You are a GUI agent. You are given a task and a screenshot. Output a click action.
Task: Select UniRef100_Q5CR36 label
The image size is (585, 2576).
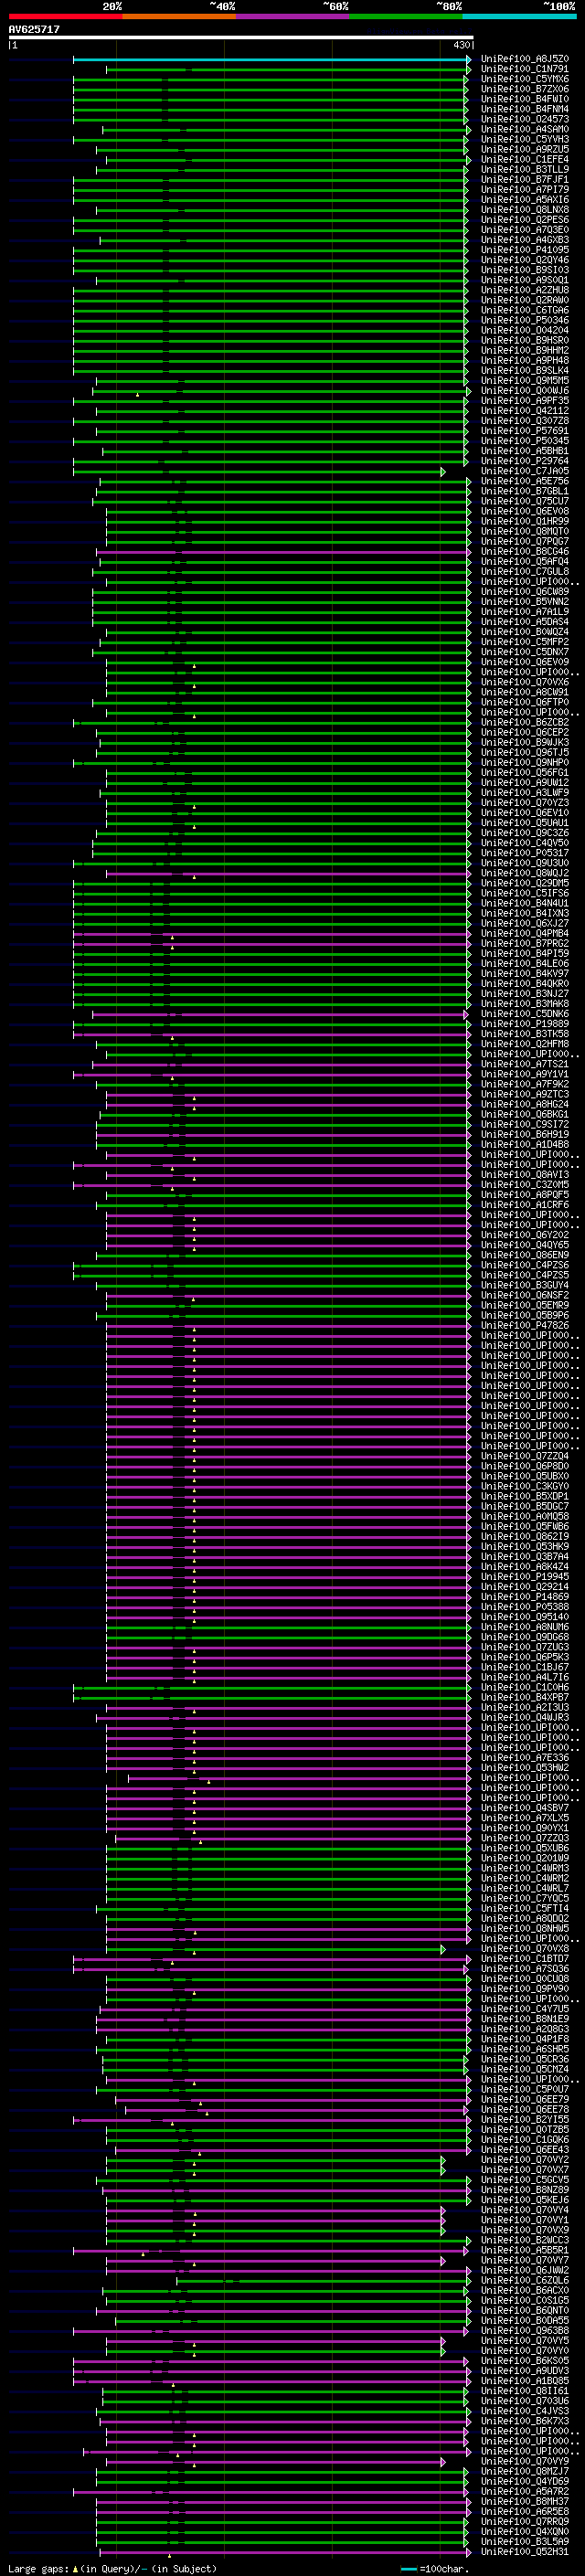point(524,2059)
